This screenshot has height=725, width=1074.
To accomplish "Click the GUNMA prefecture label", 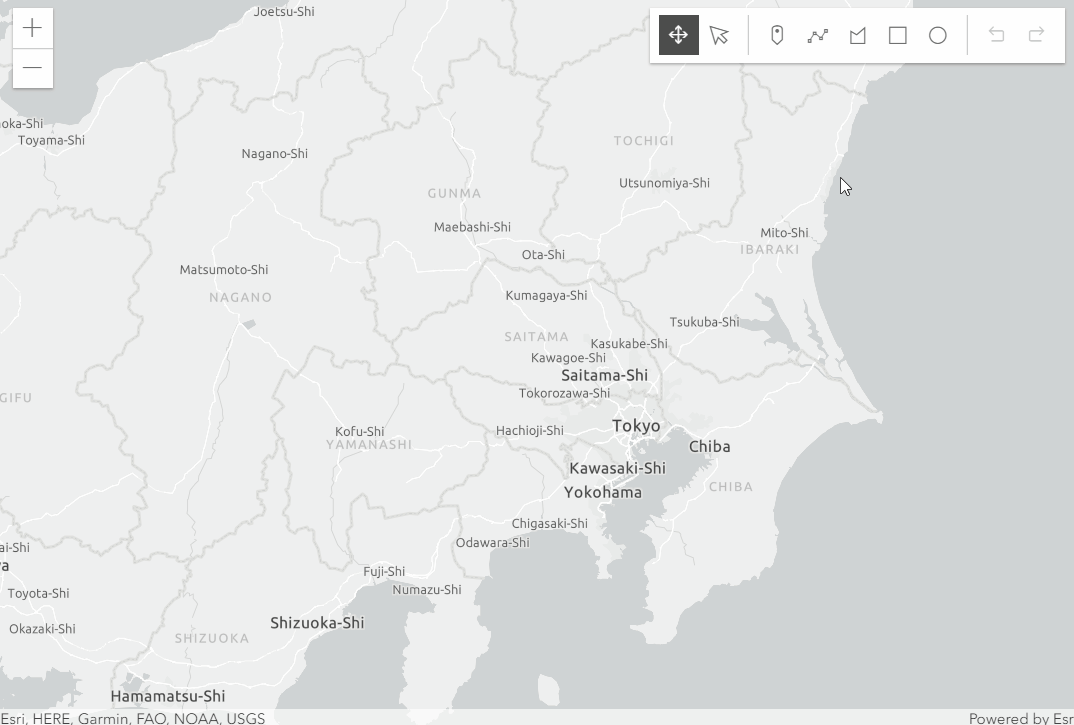I will tap(454, 194).
